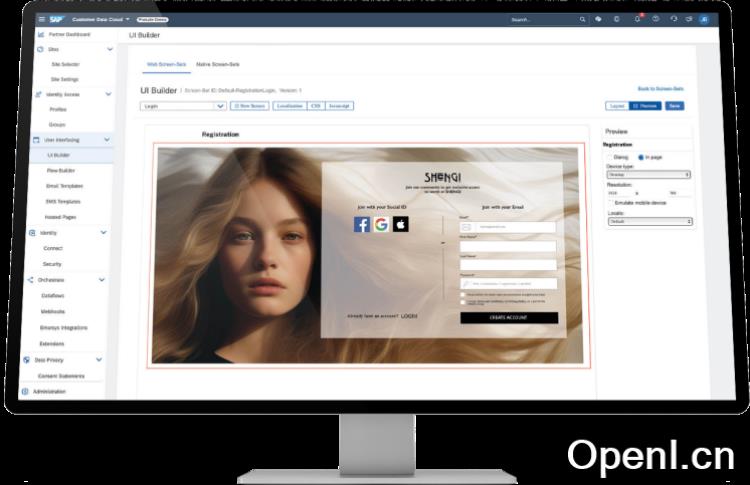Viewport: 750px width, 485px height.
Task: Tick the first consent checkbox in form
Action: pos(463,295)
